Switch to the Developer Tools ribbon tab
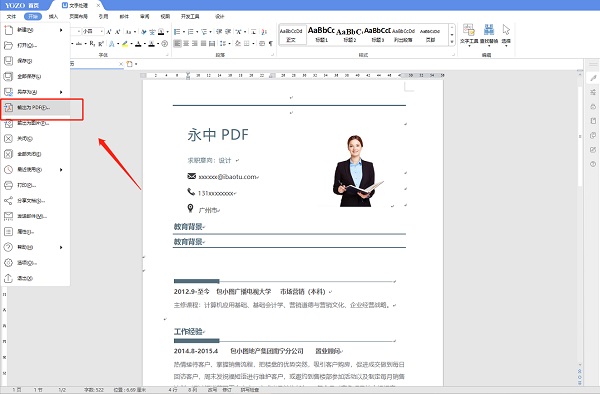The image size is (600, 394). [190, 16]
